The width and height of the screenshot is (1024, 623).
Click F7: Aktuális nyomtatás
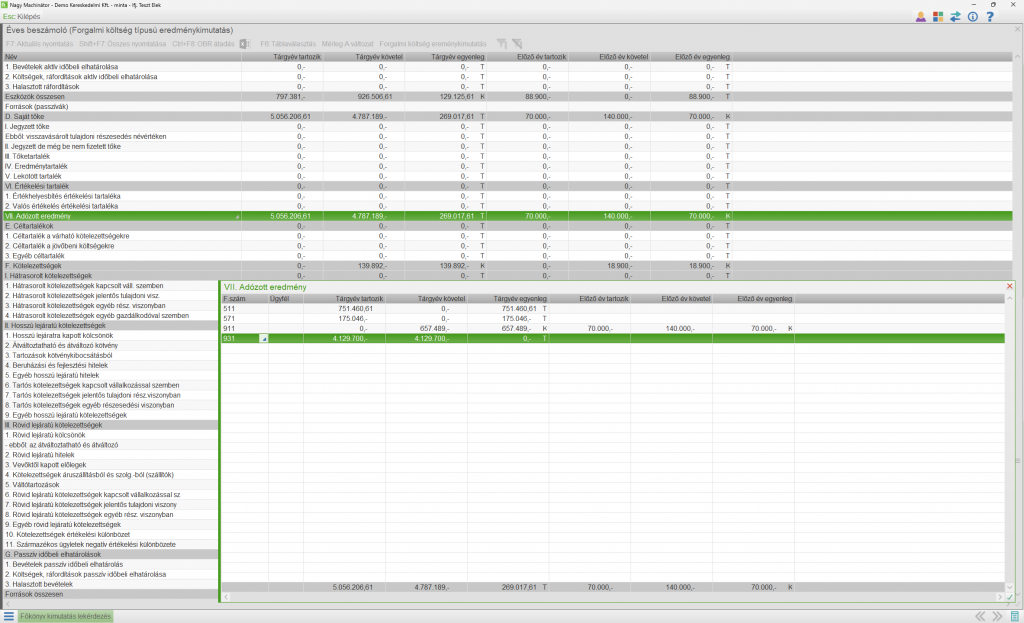click(39, 44)
